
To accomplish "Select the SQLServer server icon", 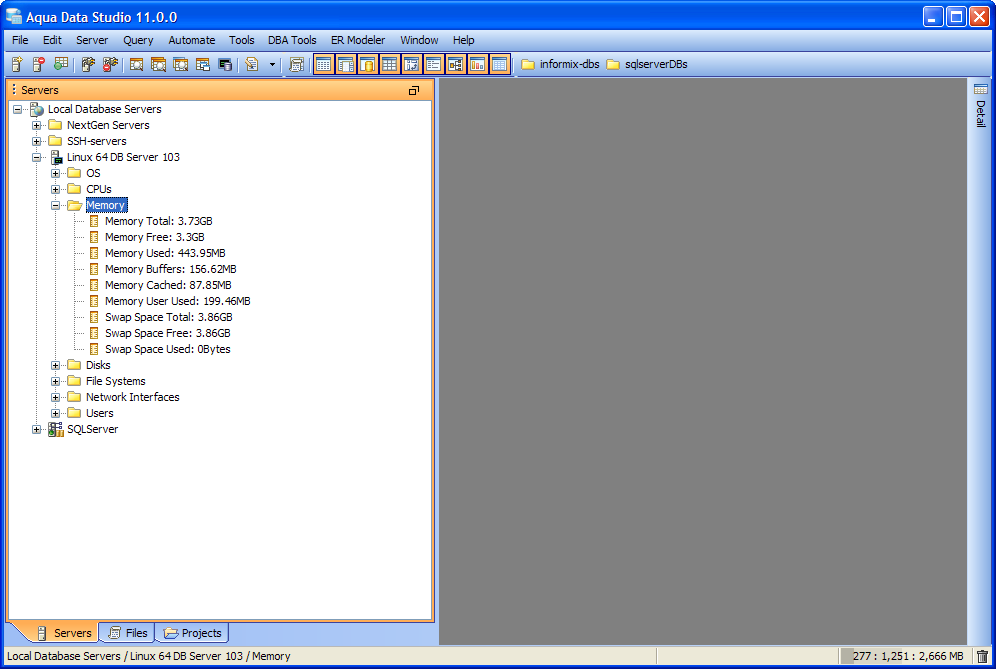I will pyautogui.click(x=56, y=429).
